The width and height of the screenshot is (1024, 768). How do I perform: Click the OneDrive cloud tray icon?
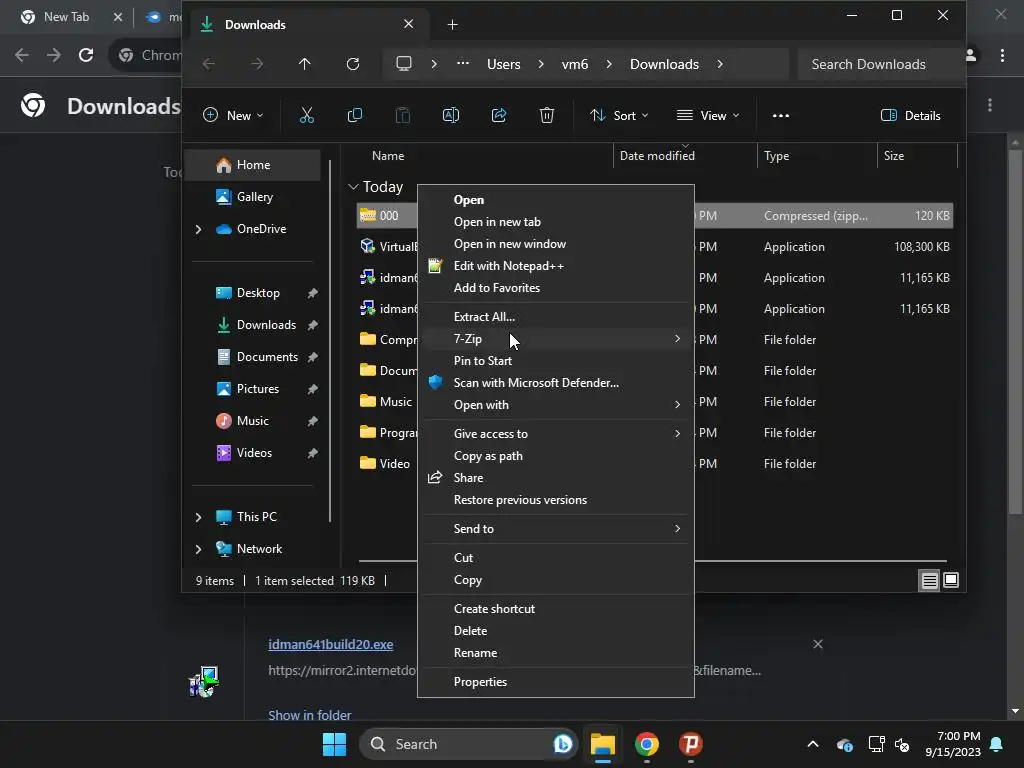(x=844, y=744)
